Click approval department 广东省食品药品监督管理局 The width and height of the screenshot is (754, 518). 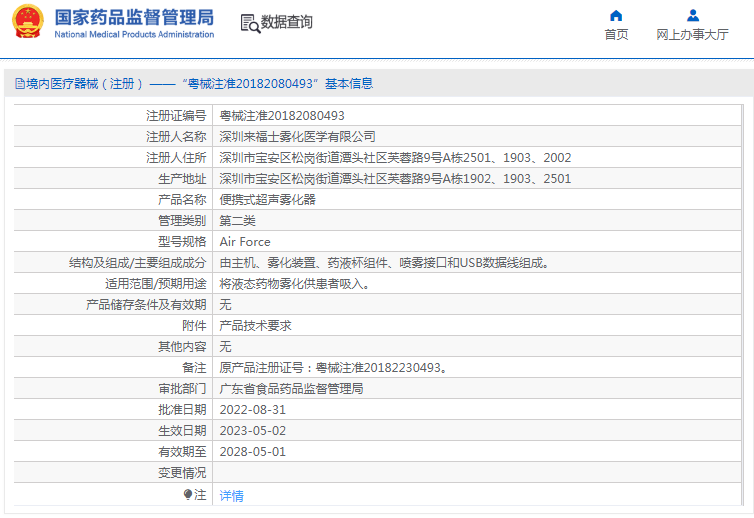(291, 389)
